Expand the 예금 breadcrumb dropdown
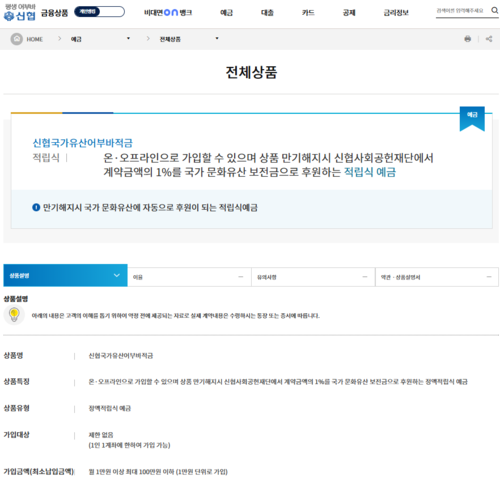 (x=100, y=39)
